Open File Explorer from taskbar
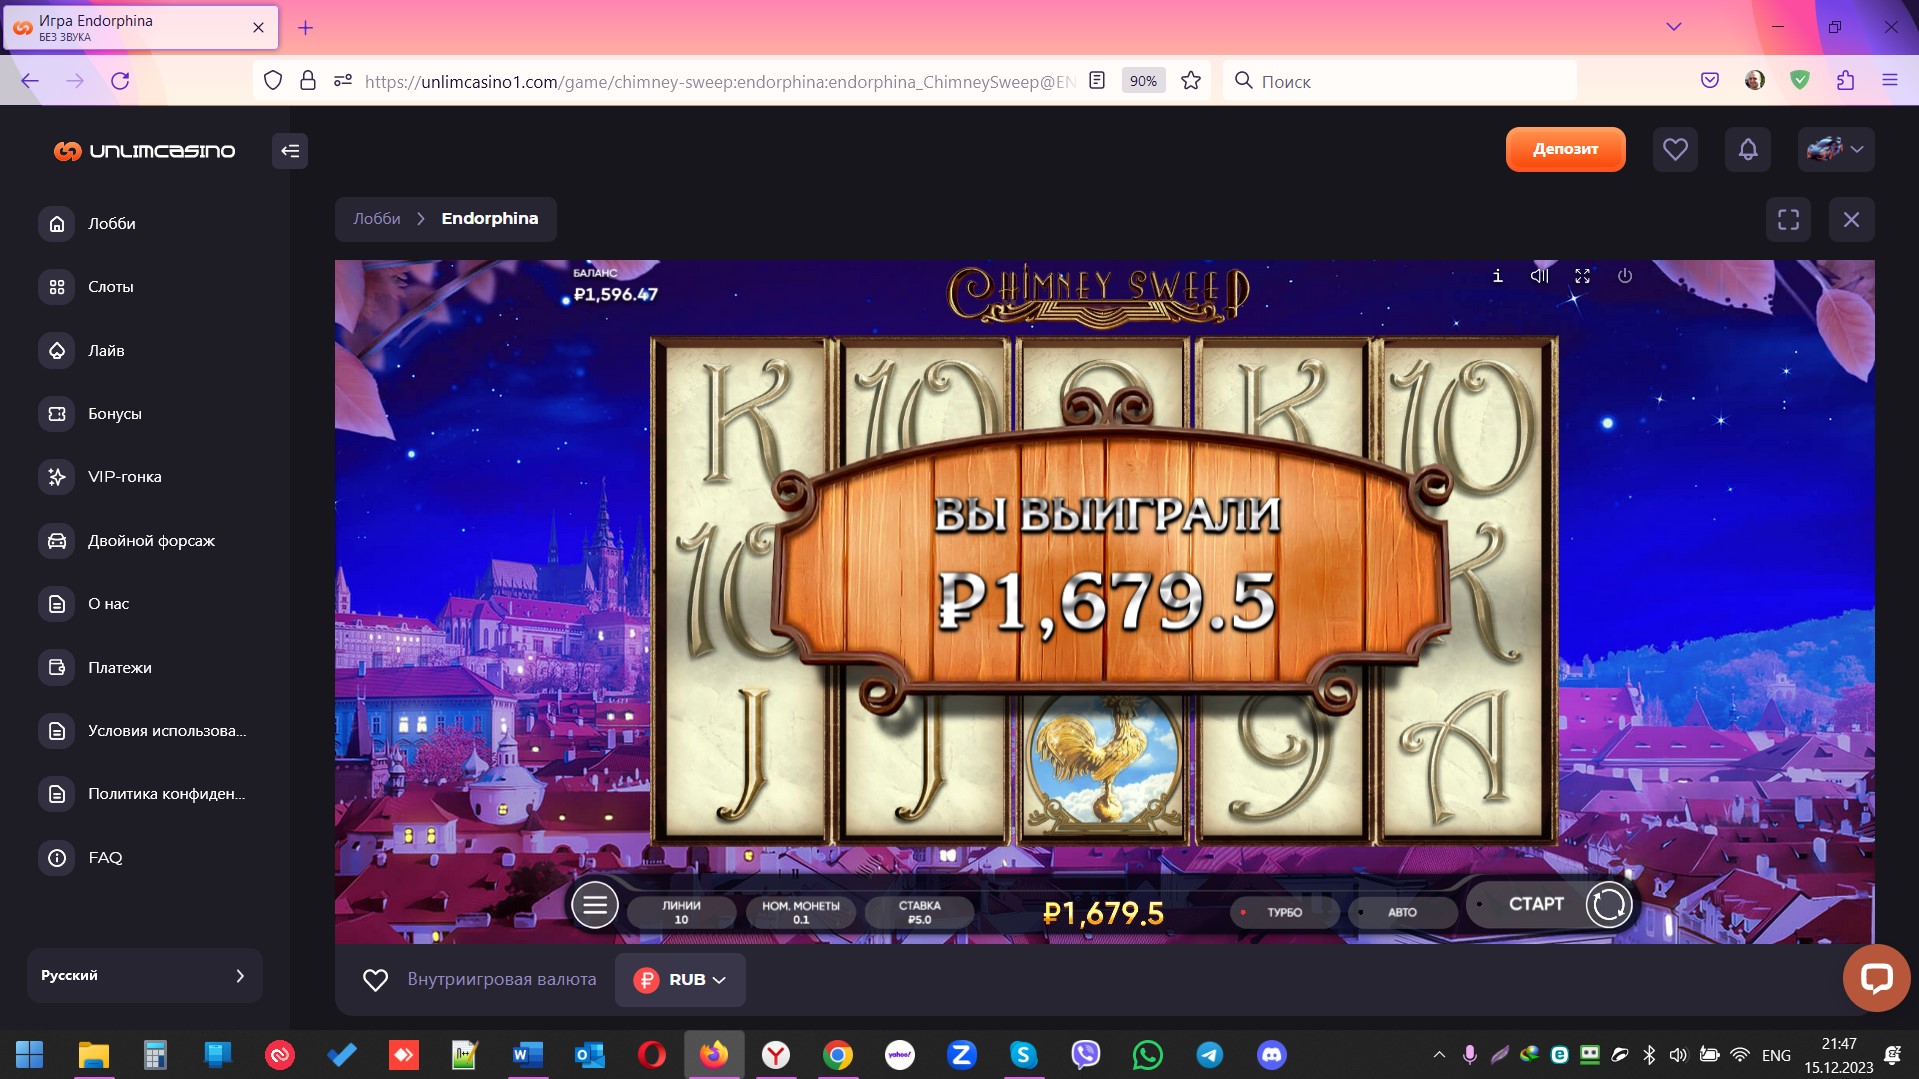Viewport: 1919px width, 1079px height. tap(93, 1055)
